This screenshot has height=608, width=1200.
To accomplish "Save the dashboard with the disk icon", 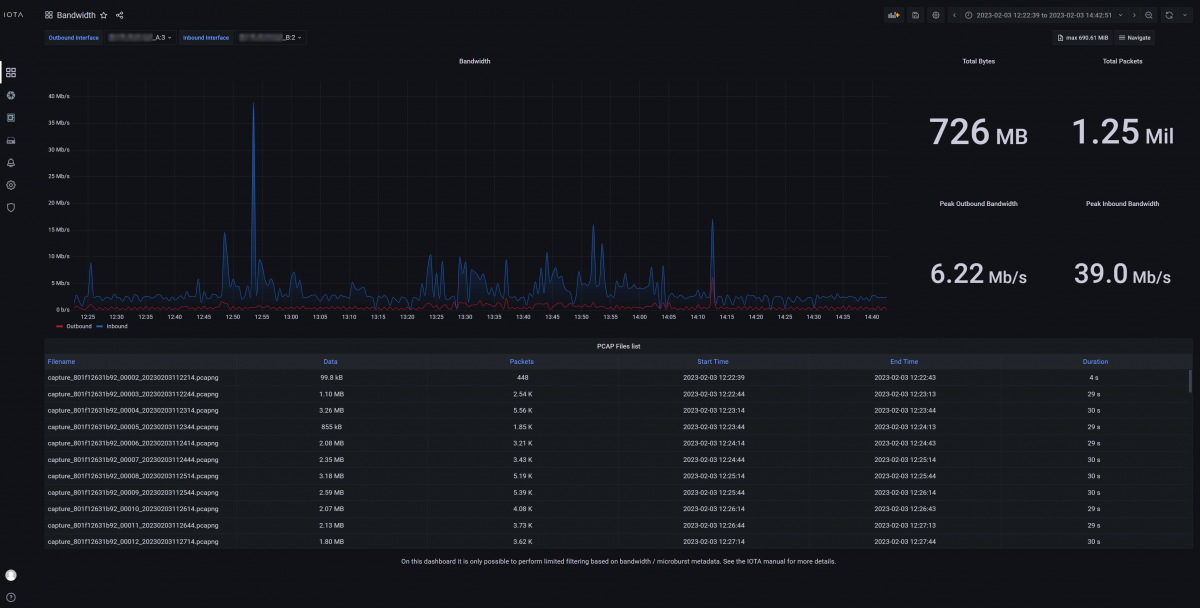I will 915,15.
